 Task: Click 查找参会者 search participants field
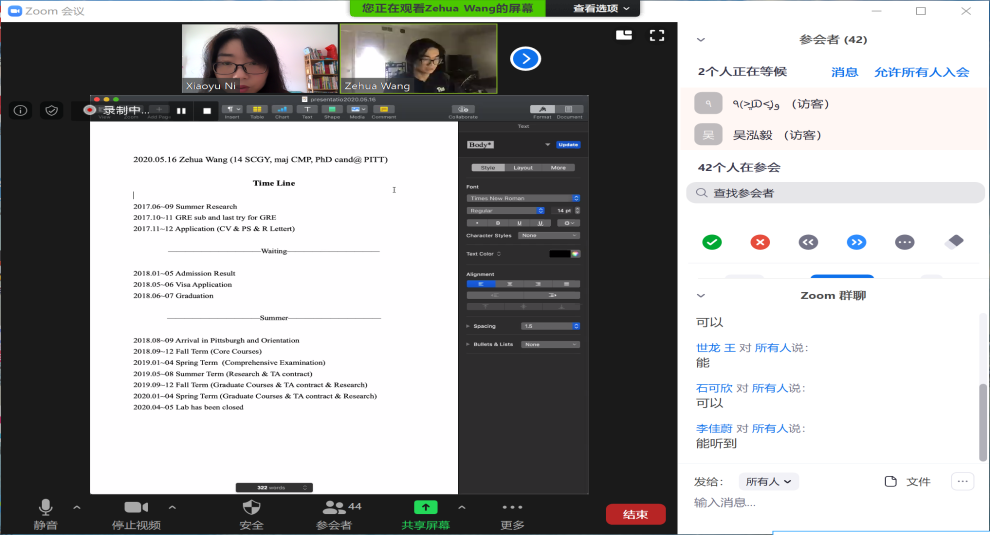point(835,193)
